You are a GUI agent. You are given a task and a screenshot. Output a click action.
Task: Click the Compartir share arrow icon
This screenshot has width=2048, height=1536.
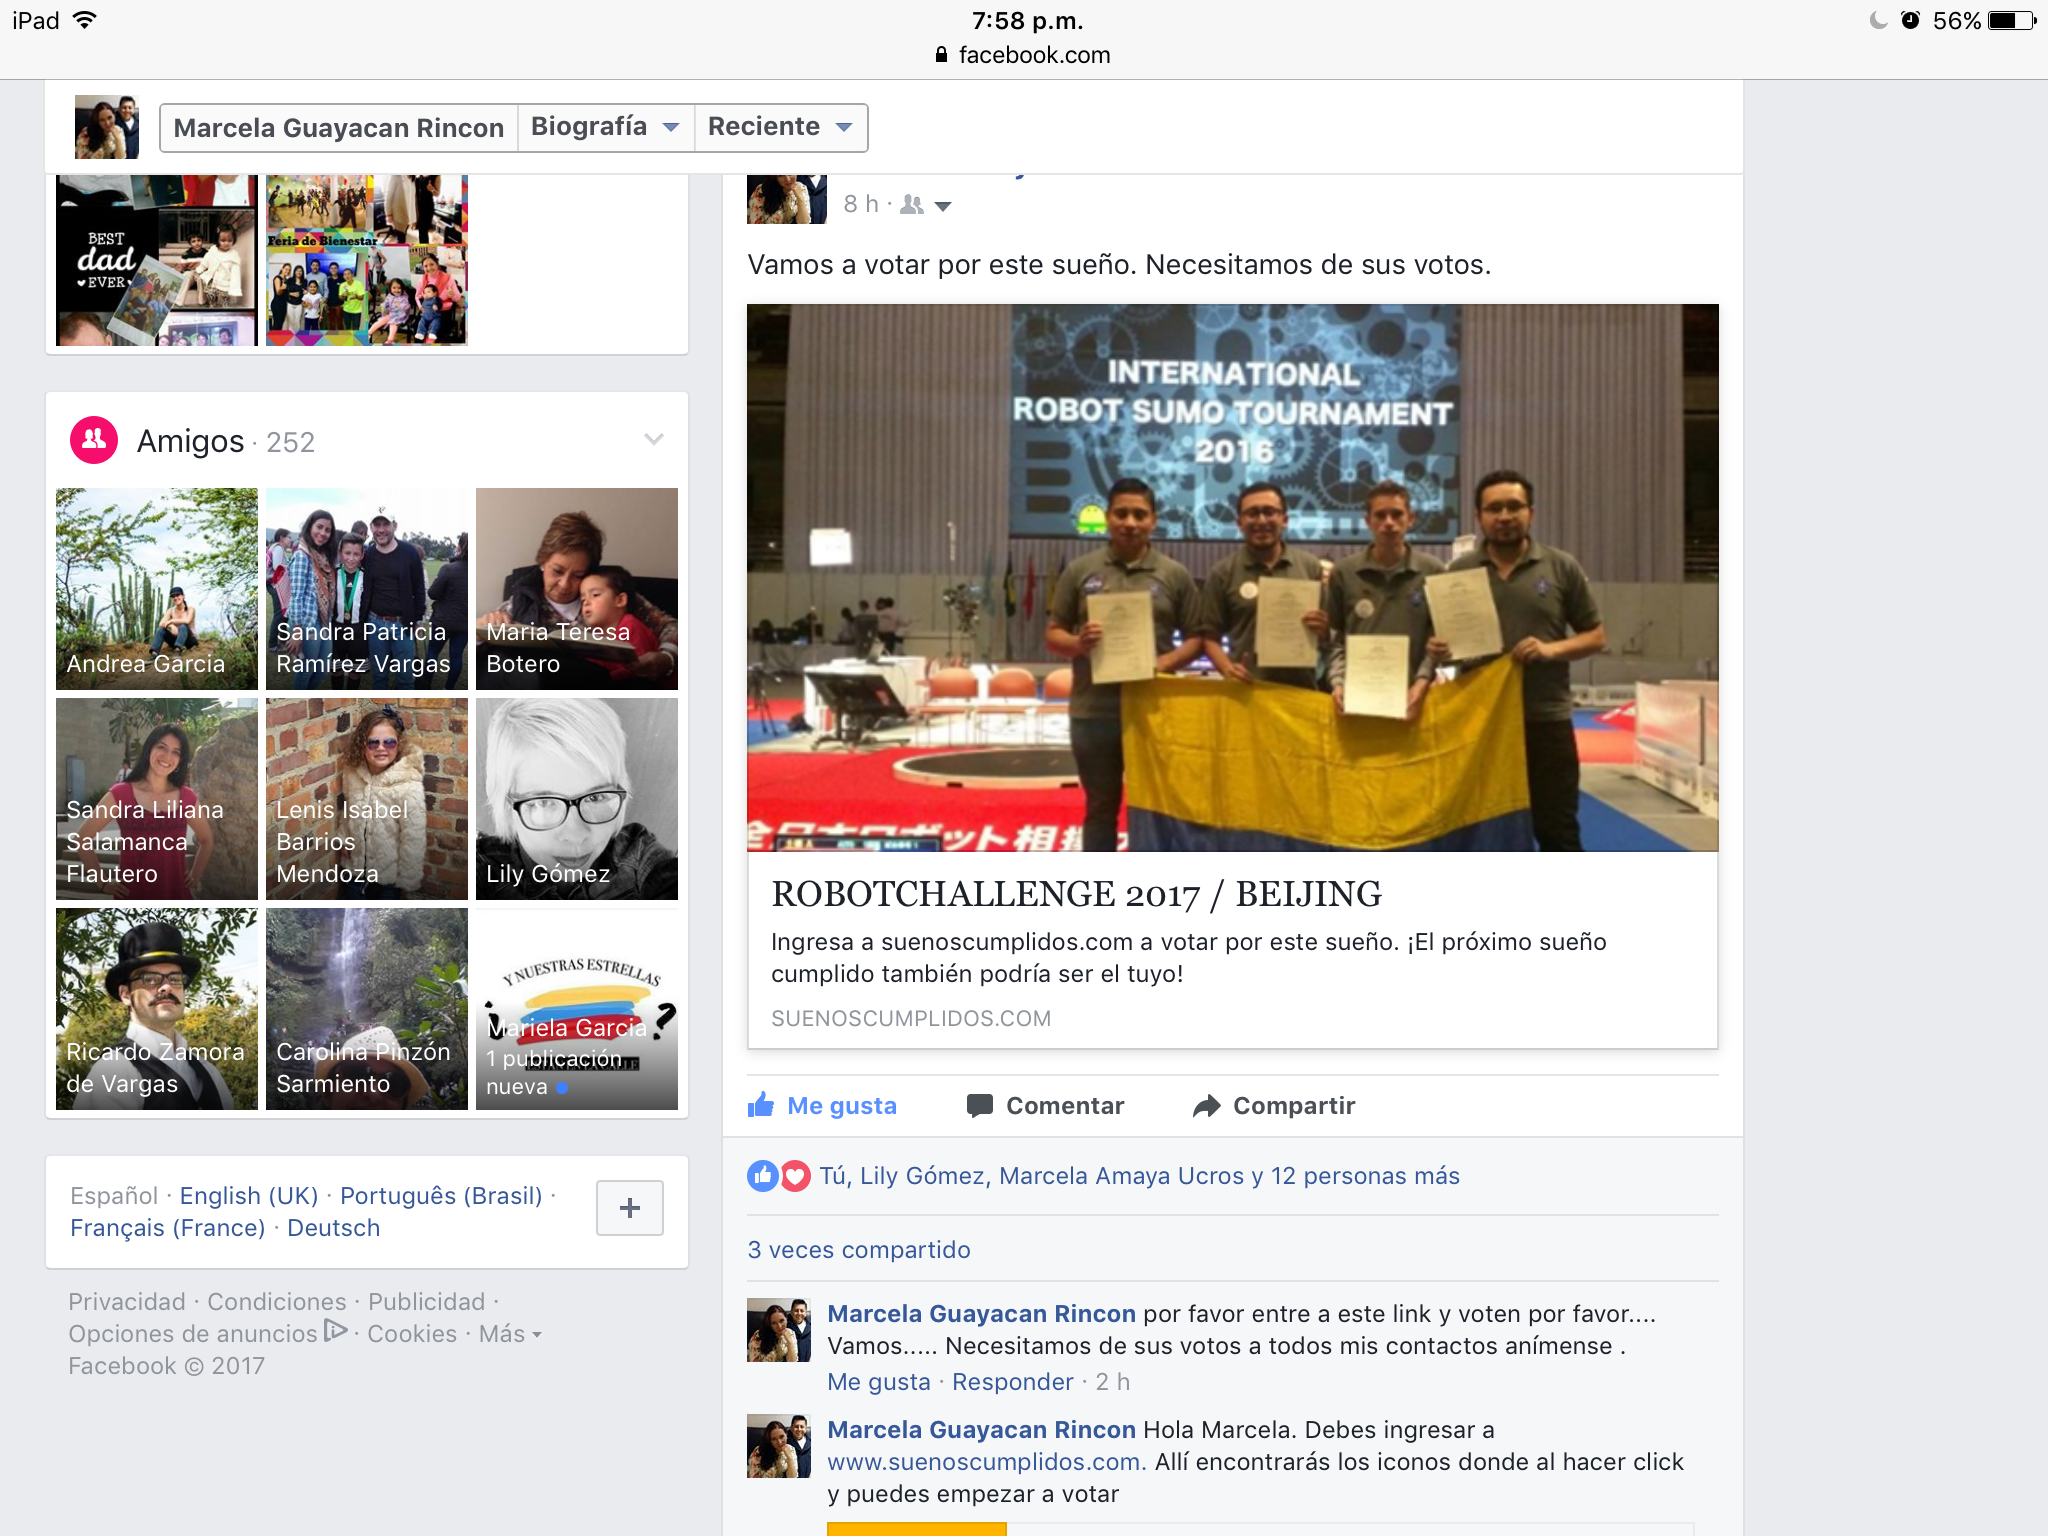pos(1207,1106)
